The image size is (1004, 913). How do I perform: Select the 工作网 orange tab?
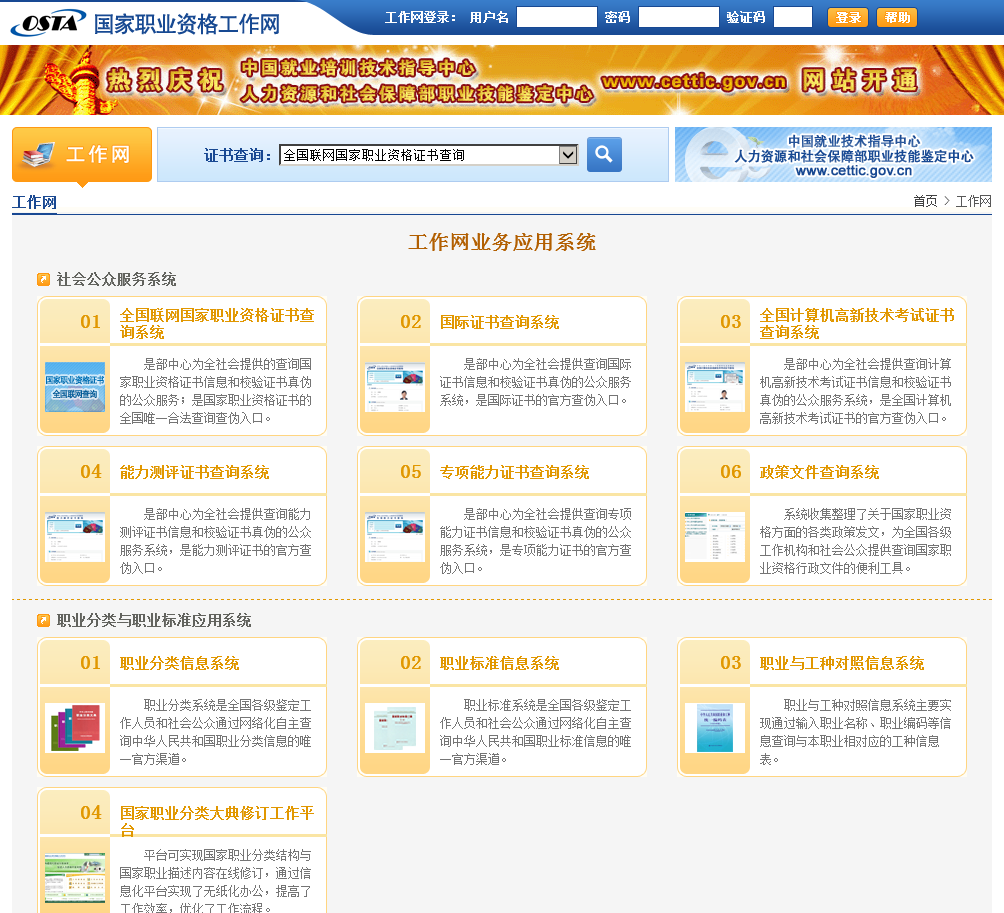pyautogui.click(x=82, y=154)
